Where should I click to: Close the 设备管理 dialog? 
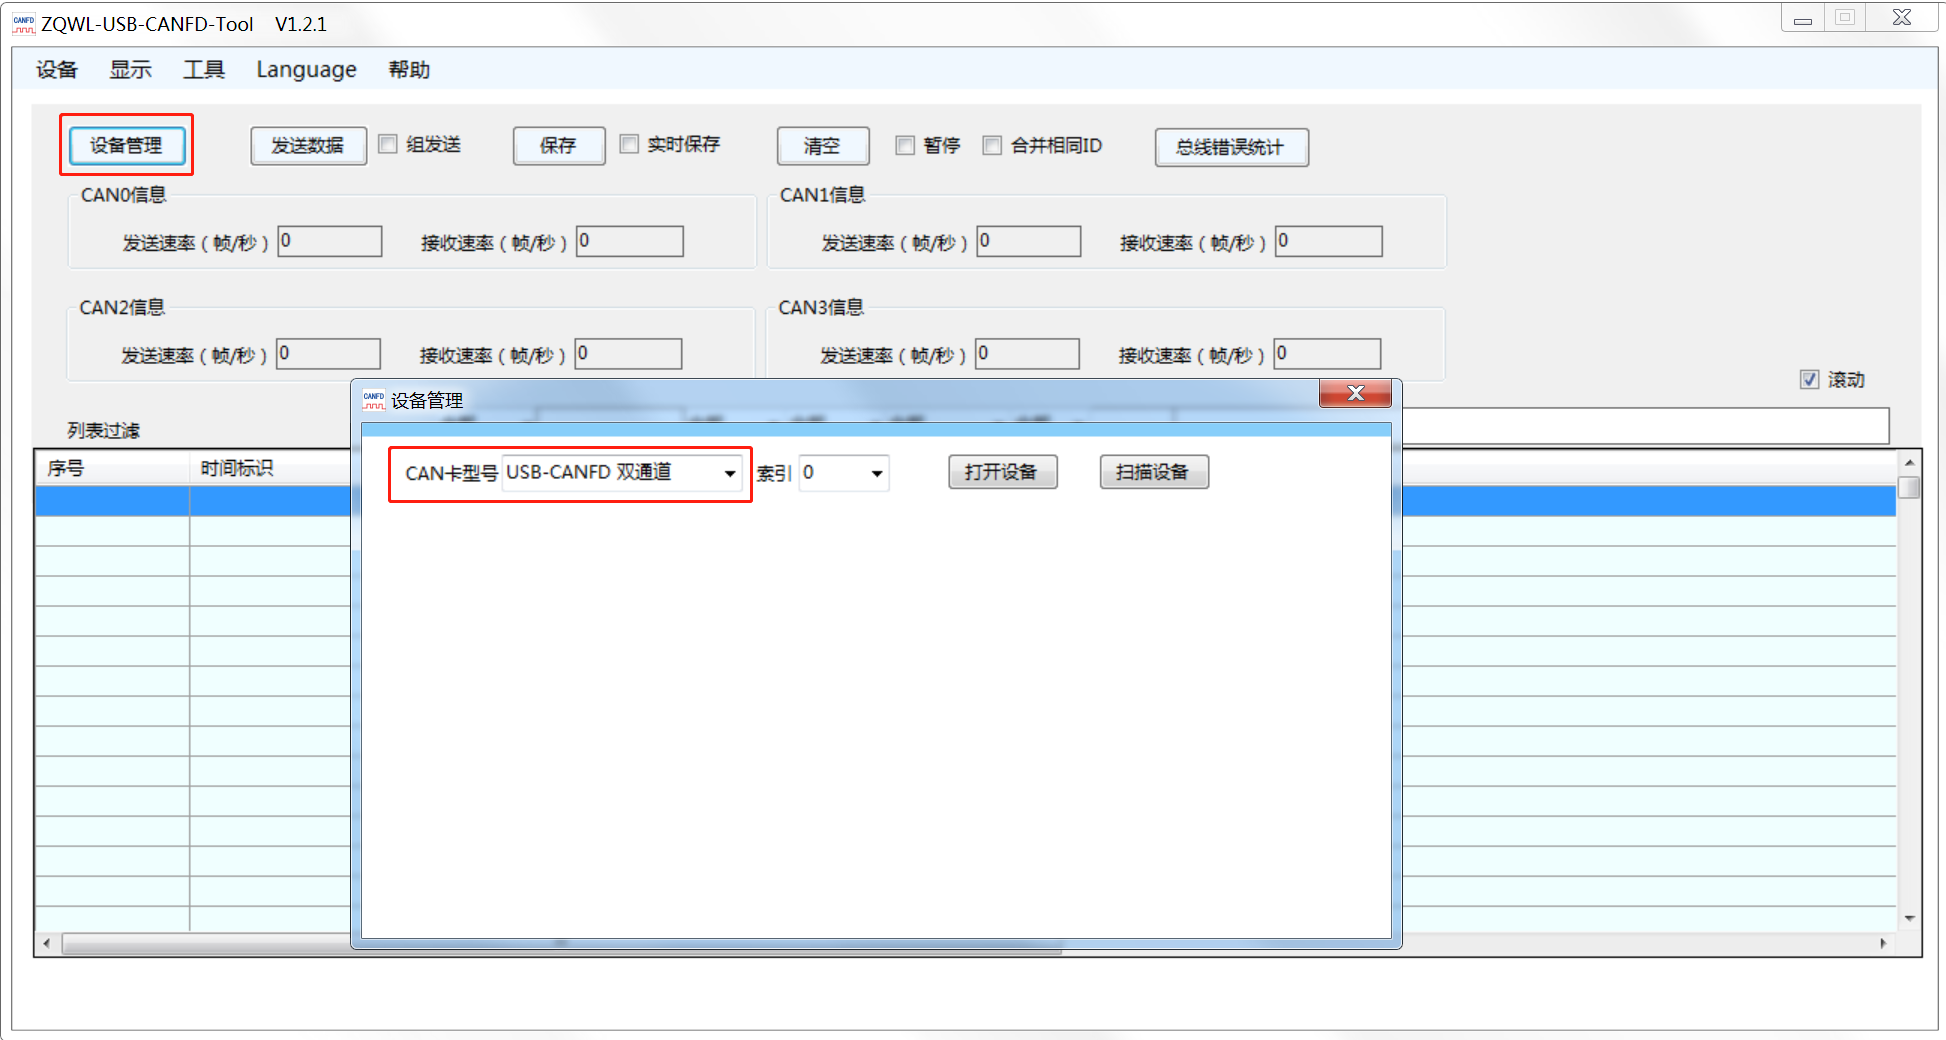(x=1355, y=393)
